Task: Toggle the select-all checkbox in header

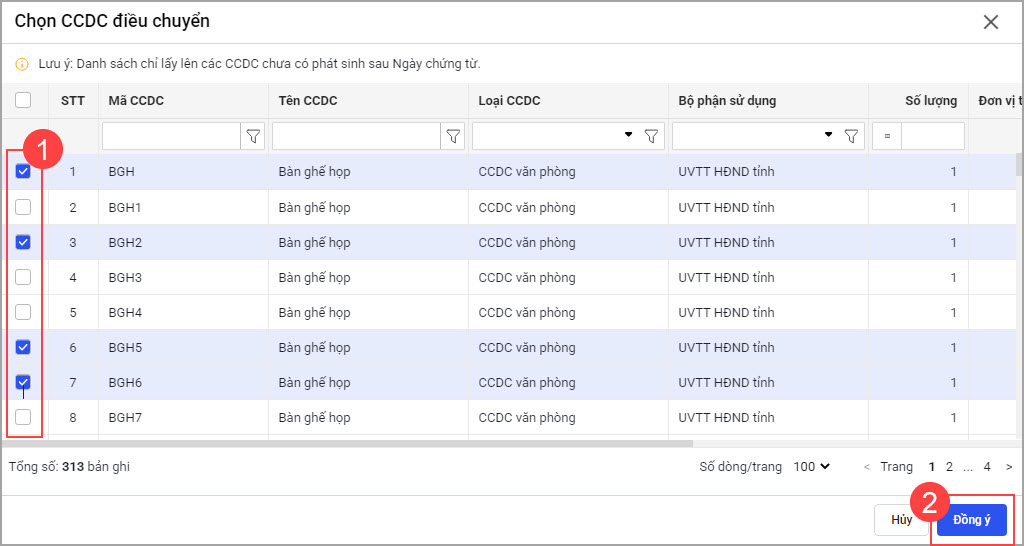Action: click(23, 100)
